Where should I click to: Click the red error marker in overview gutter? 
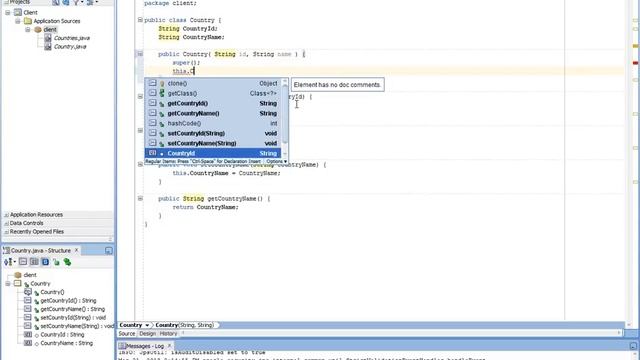pos(635,63)
